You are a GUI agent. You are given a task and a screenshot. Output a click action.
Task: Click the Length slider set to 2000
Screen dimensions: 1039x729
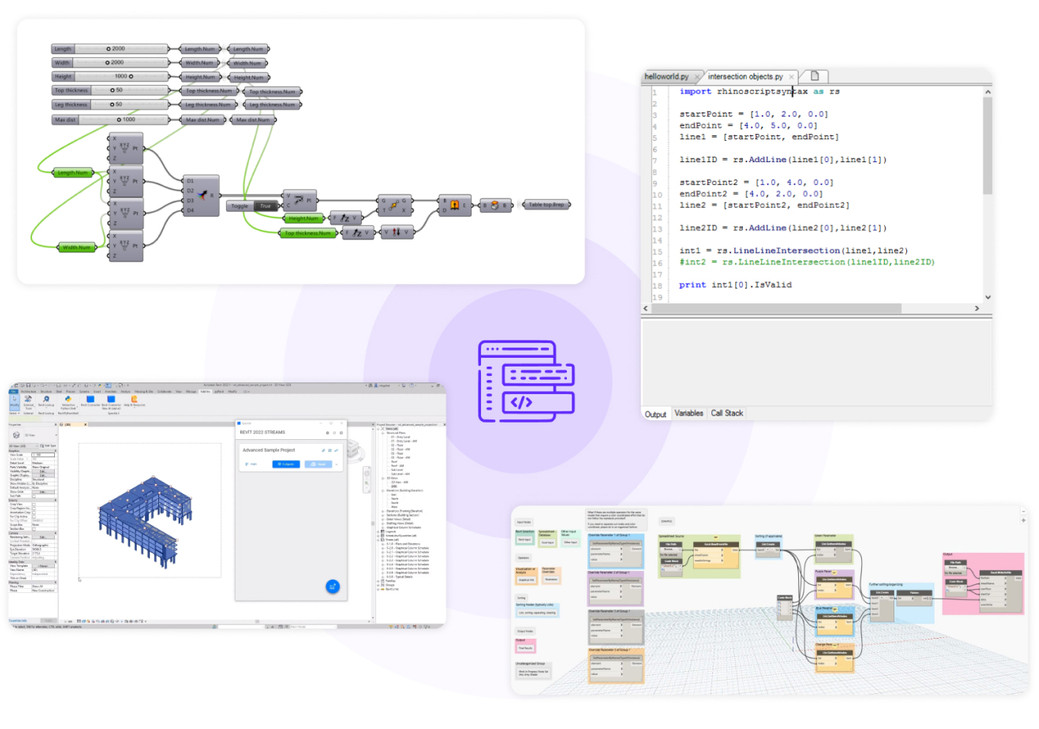tap(110, 48)
